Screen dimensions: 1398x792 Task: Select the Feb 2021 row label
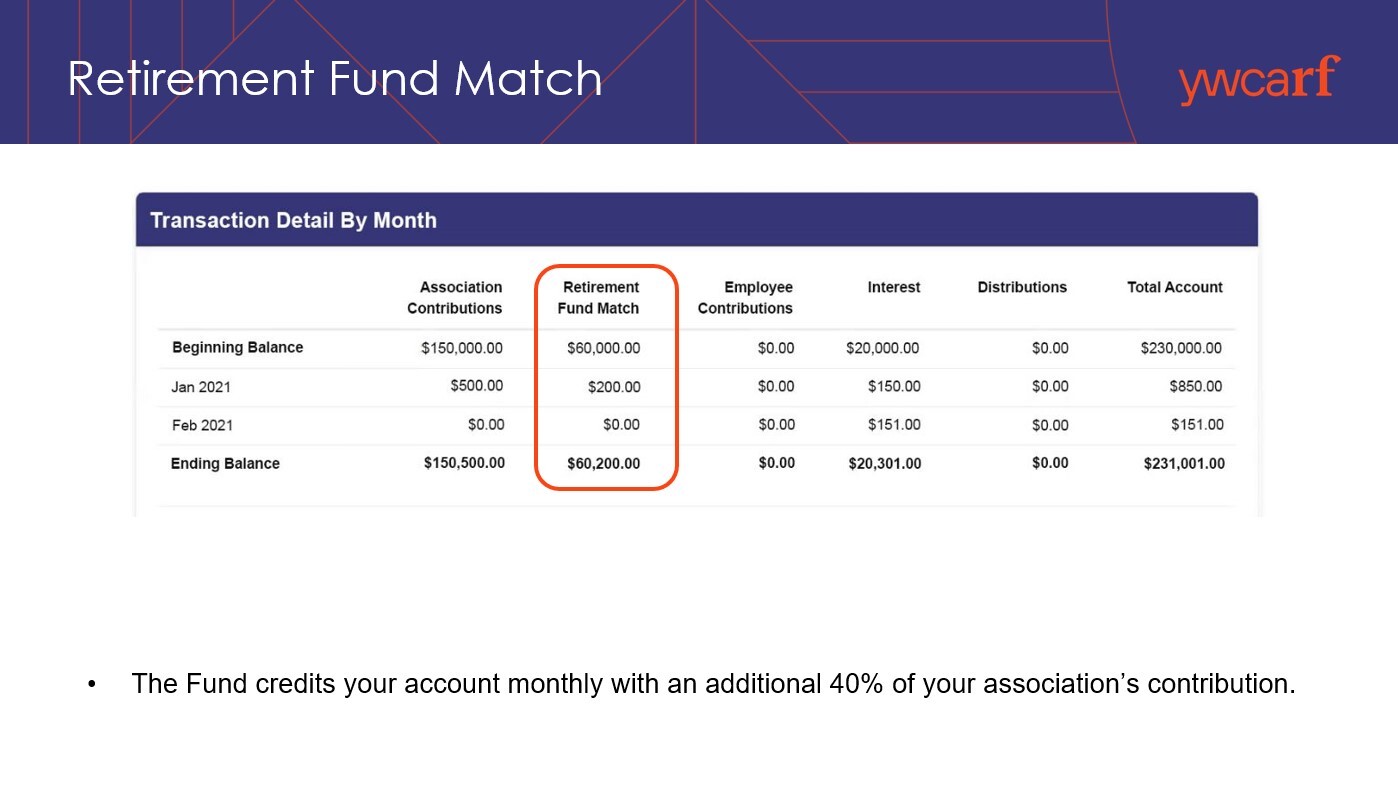202,425
